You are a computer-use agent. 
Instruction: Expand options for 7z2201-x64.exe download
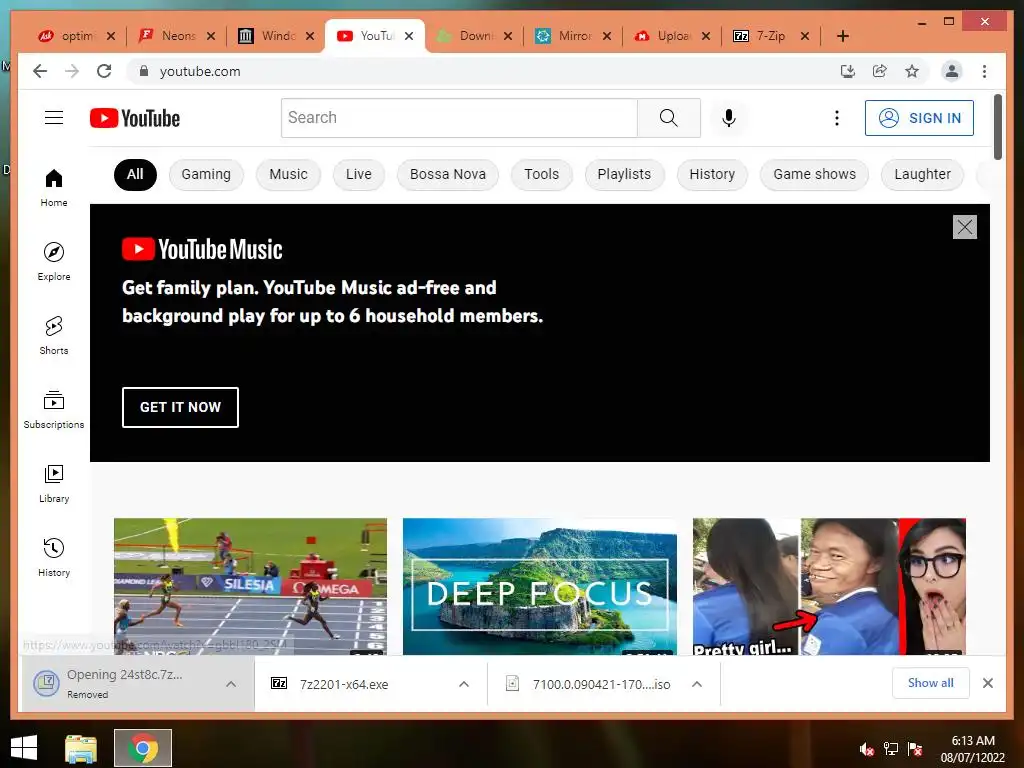464,684
